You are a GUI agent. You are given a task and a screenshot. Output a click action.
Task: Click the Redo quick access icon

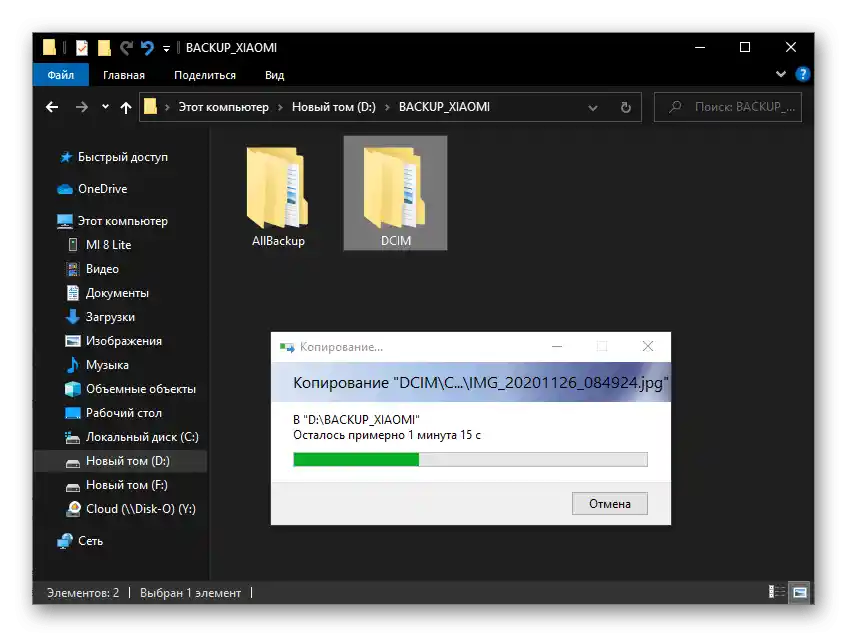(x=126, y=48)
